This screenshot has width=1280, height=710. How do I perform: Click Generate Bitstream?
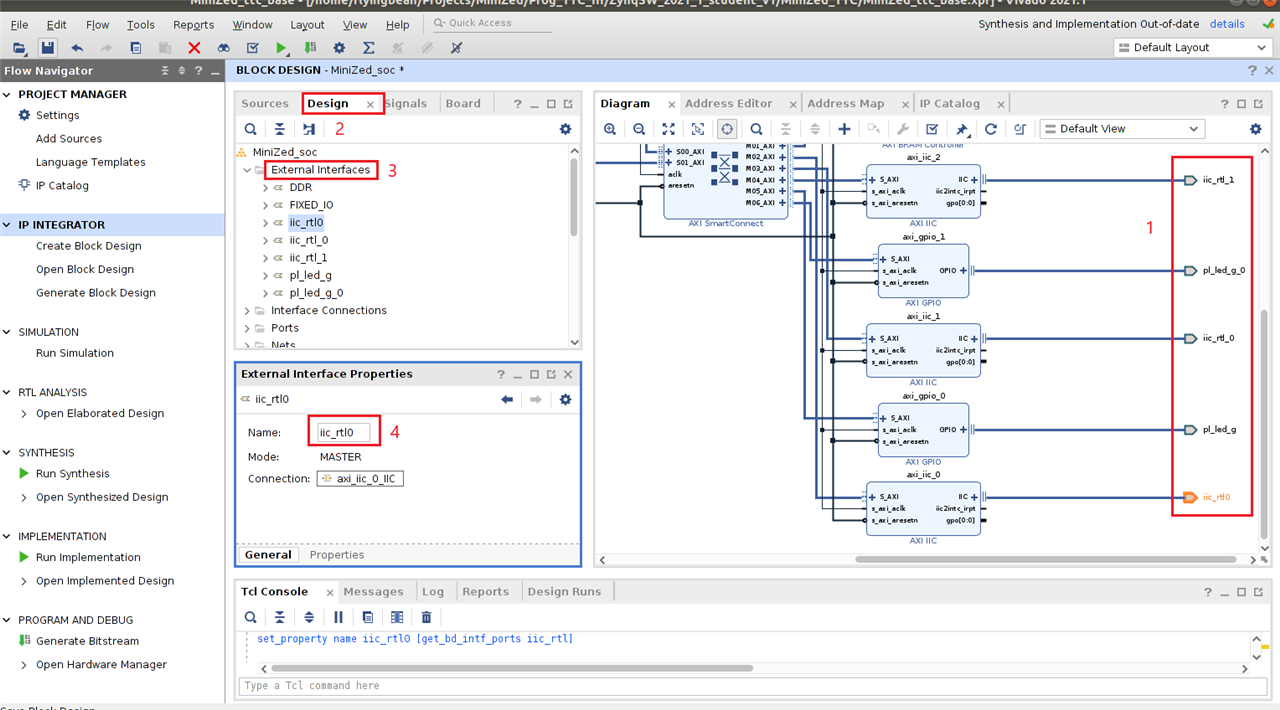click(87, 641)
